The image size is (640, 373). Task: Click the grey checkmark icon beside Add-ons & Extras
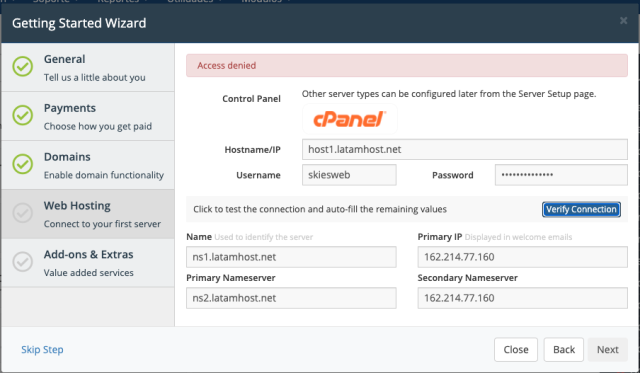[x=22, y=262]
